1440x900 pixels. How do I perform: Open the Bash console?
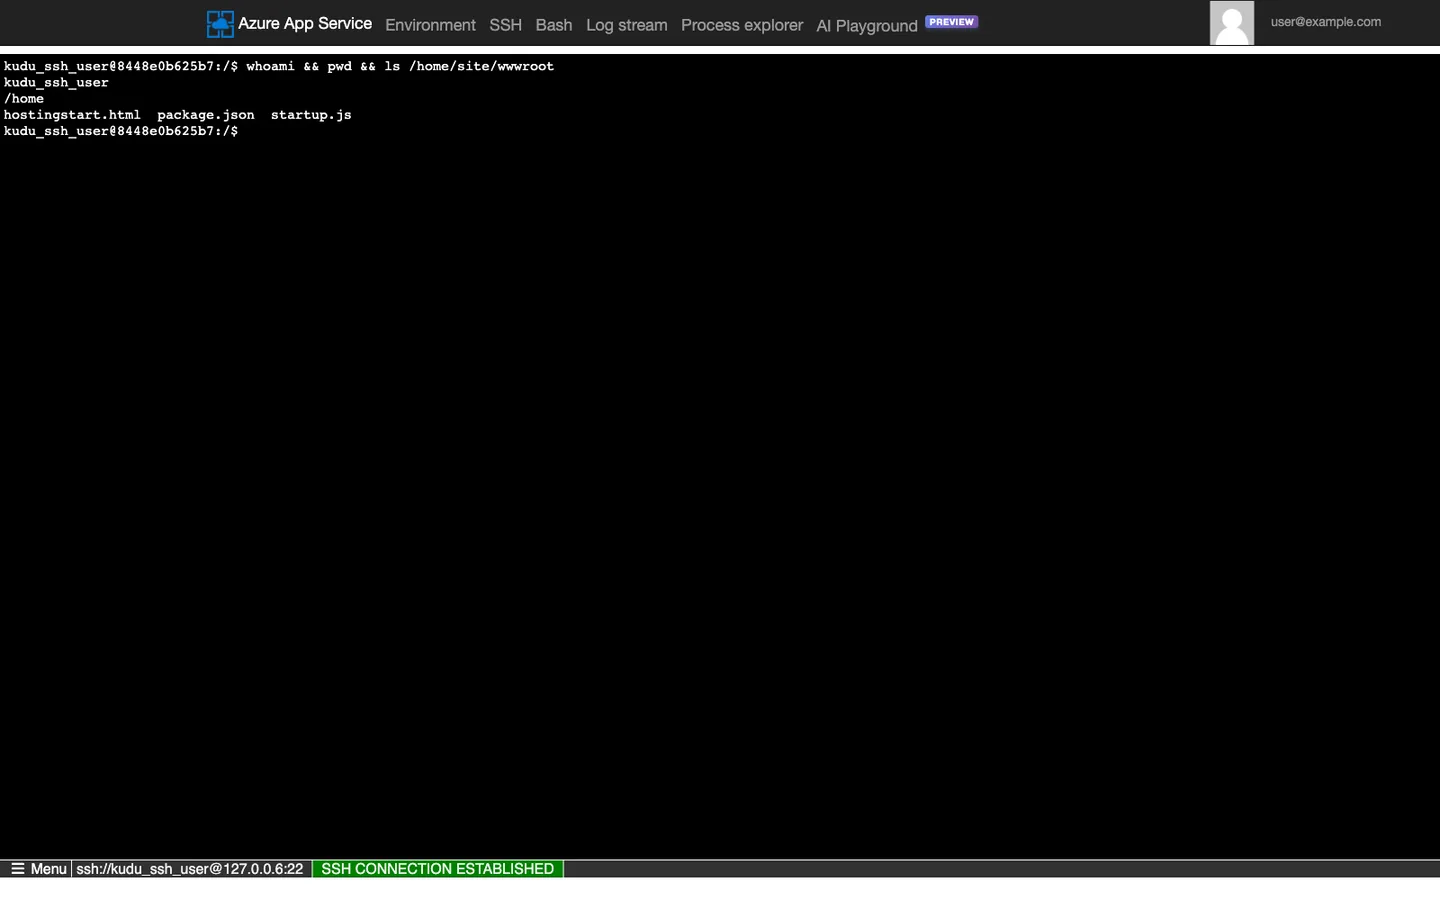click(x=554, y=25)
